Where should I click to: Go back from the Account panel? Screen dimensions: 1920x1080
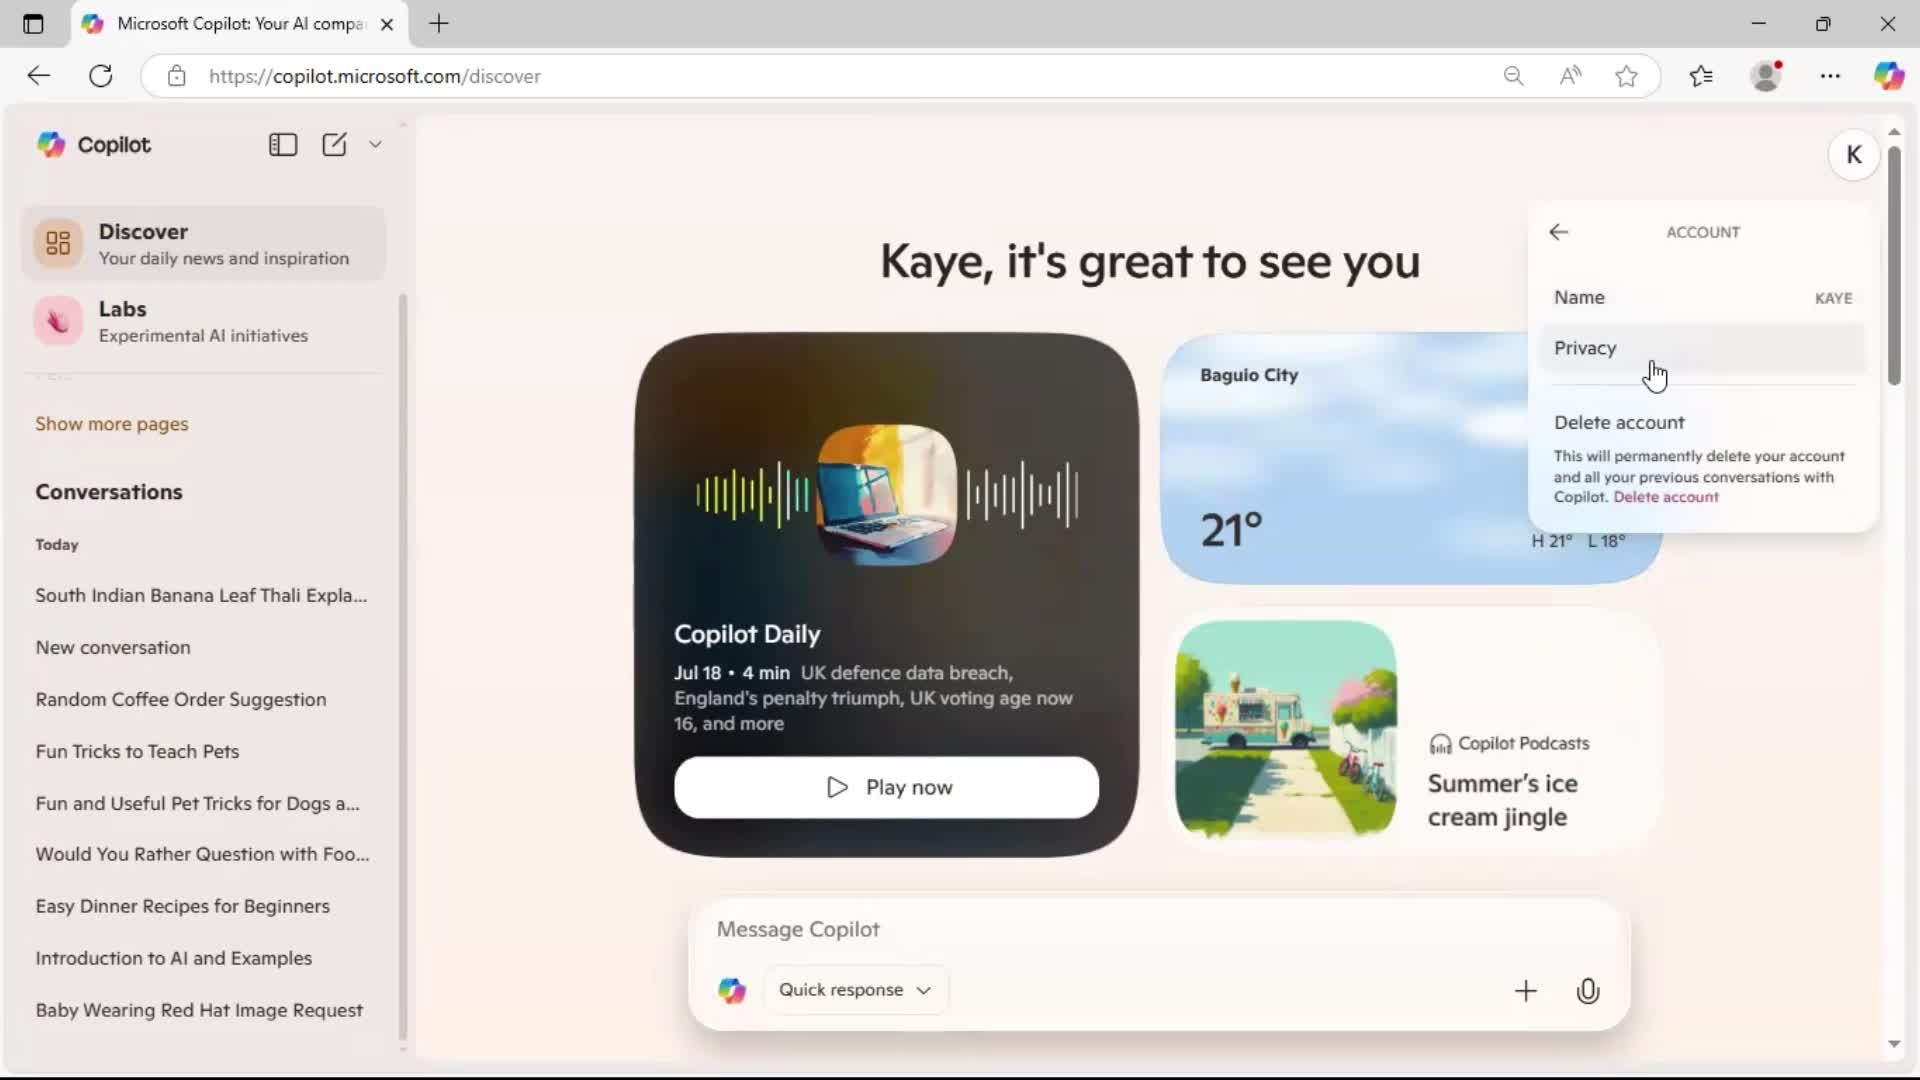point(1559,232)
